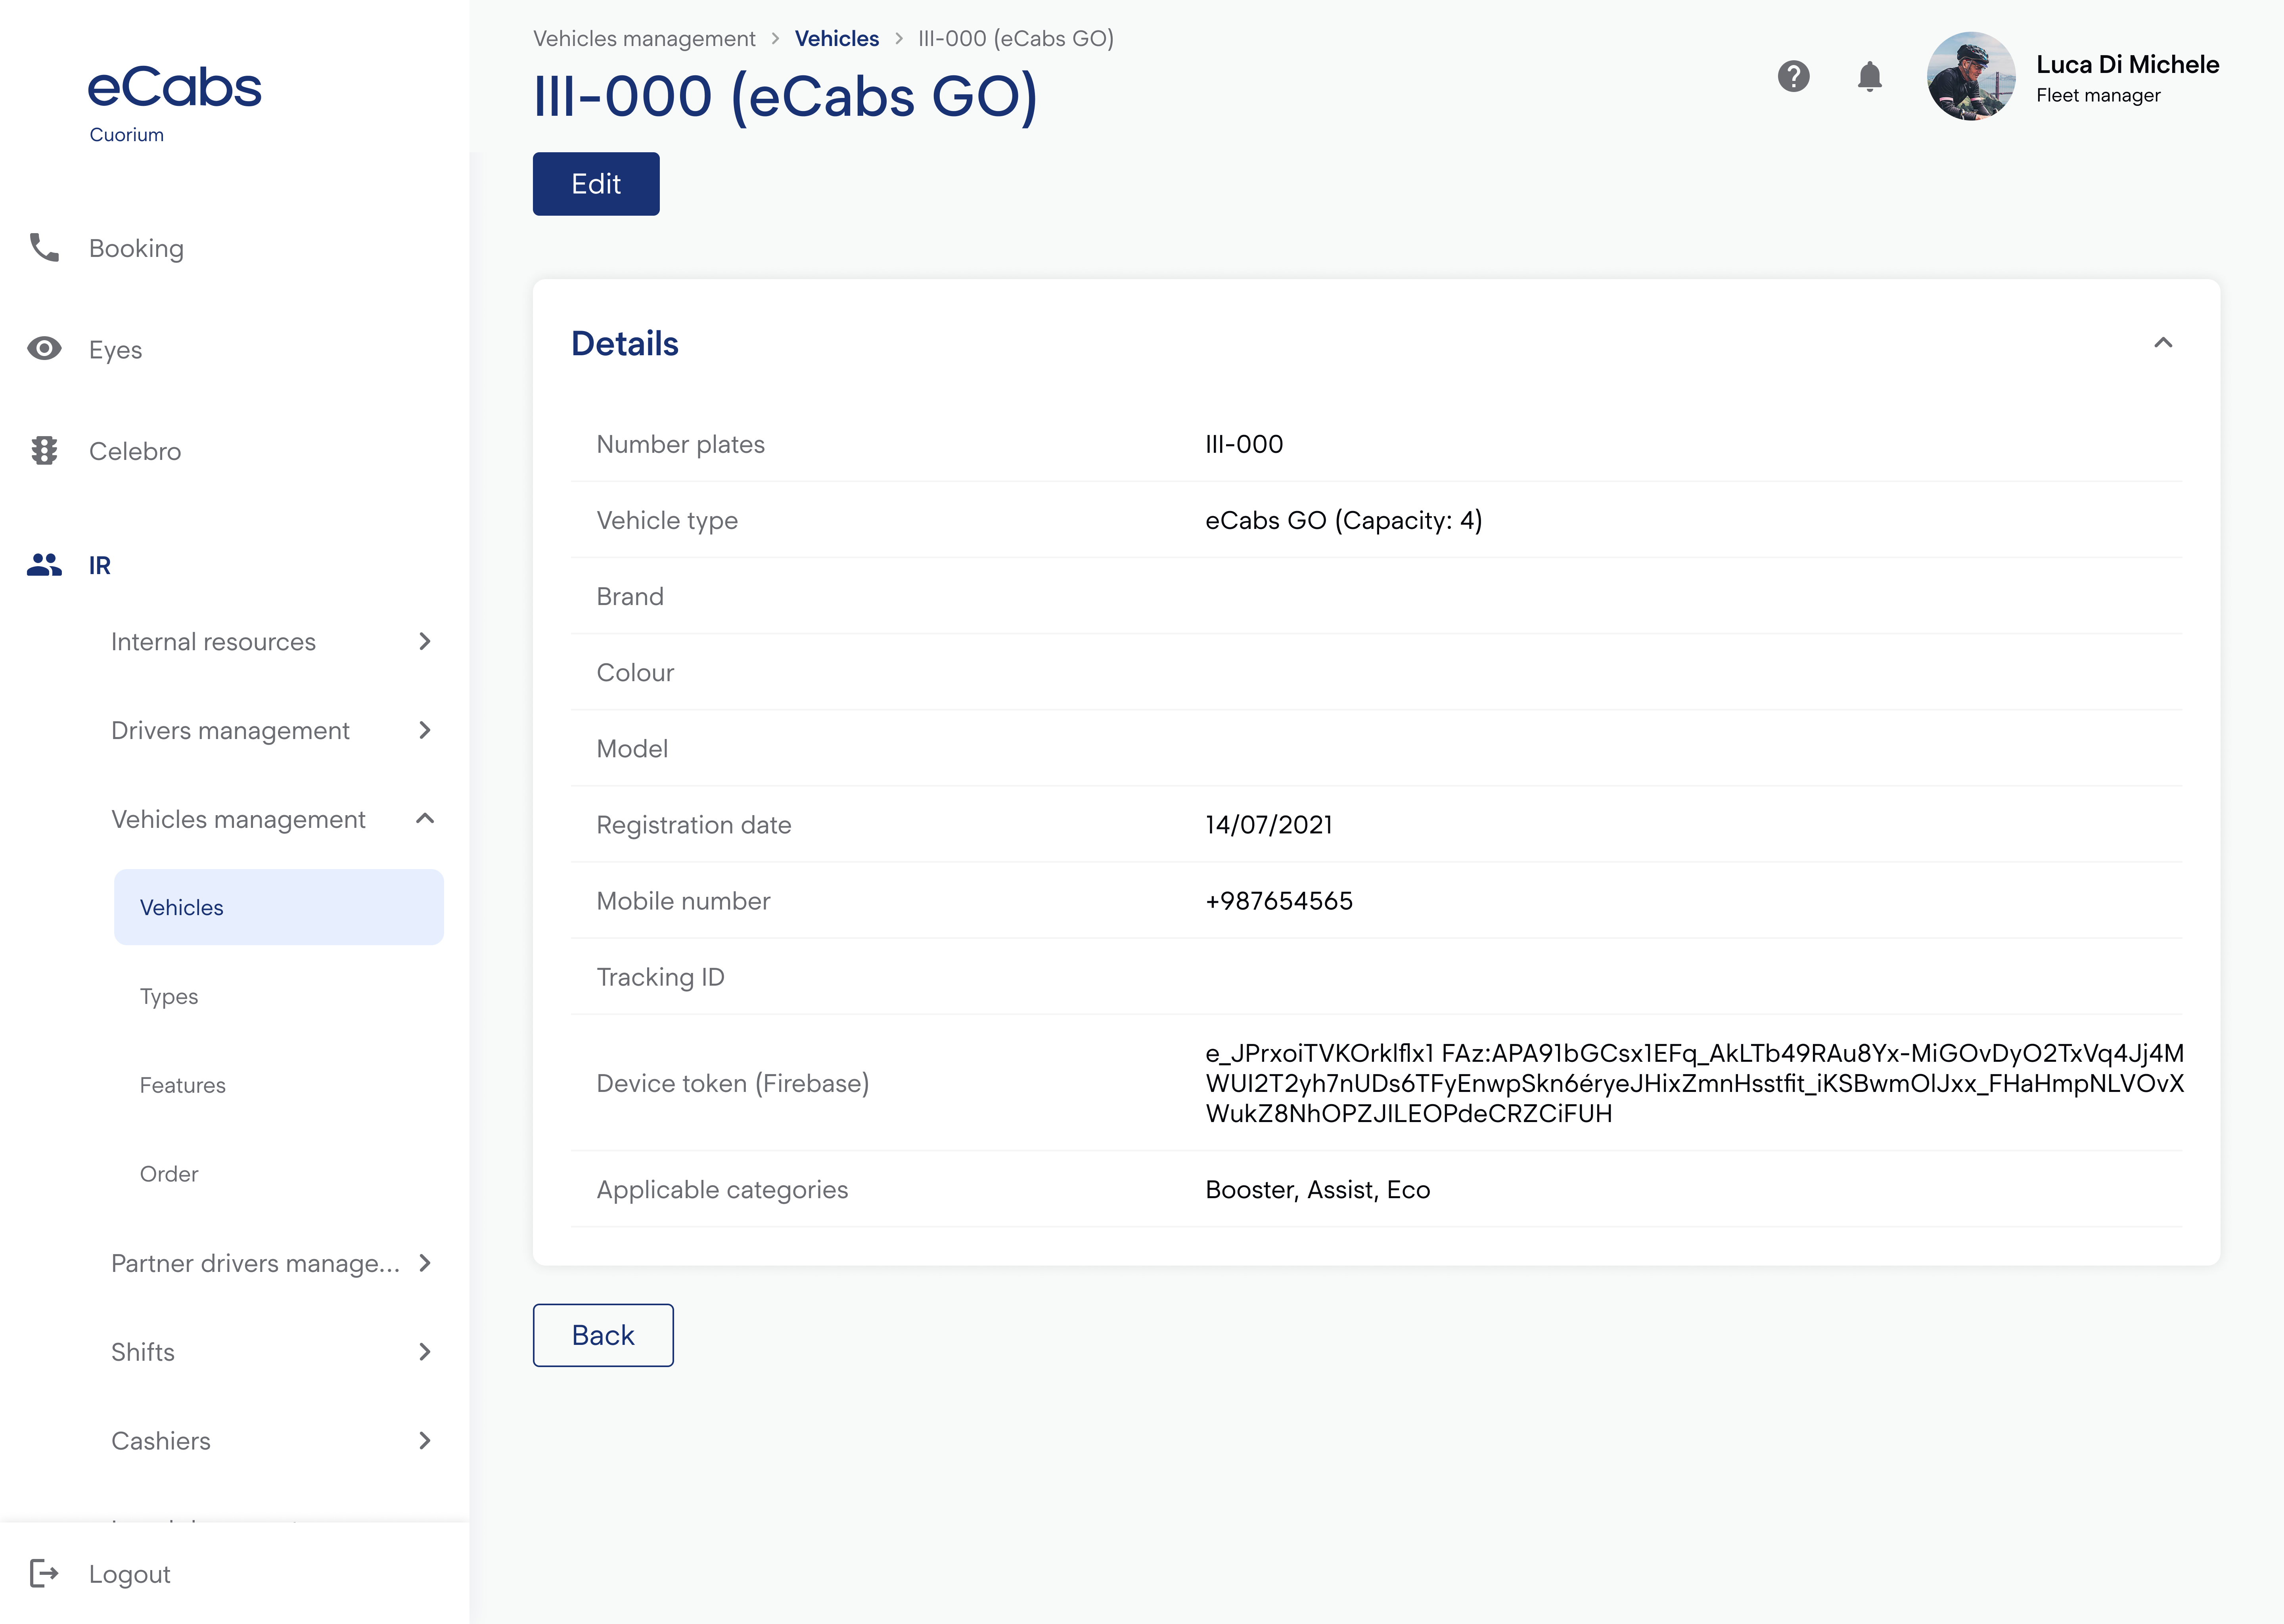The width and height of the screenshot is (2284, 1624).
Task: Click the Vehicle type label
Action: coord(667,521)
